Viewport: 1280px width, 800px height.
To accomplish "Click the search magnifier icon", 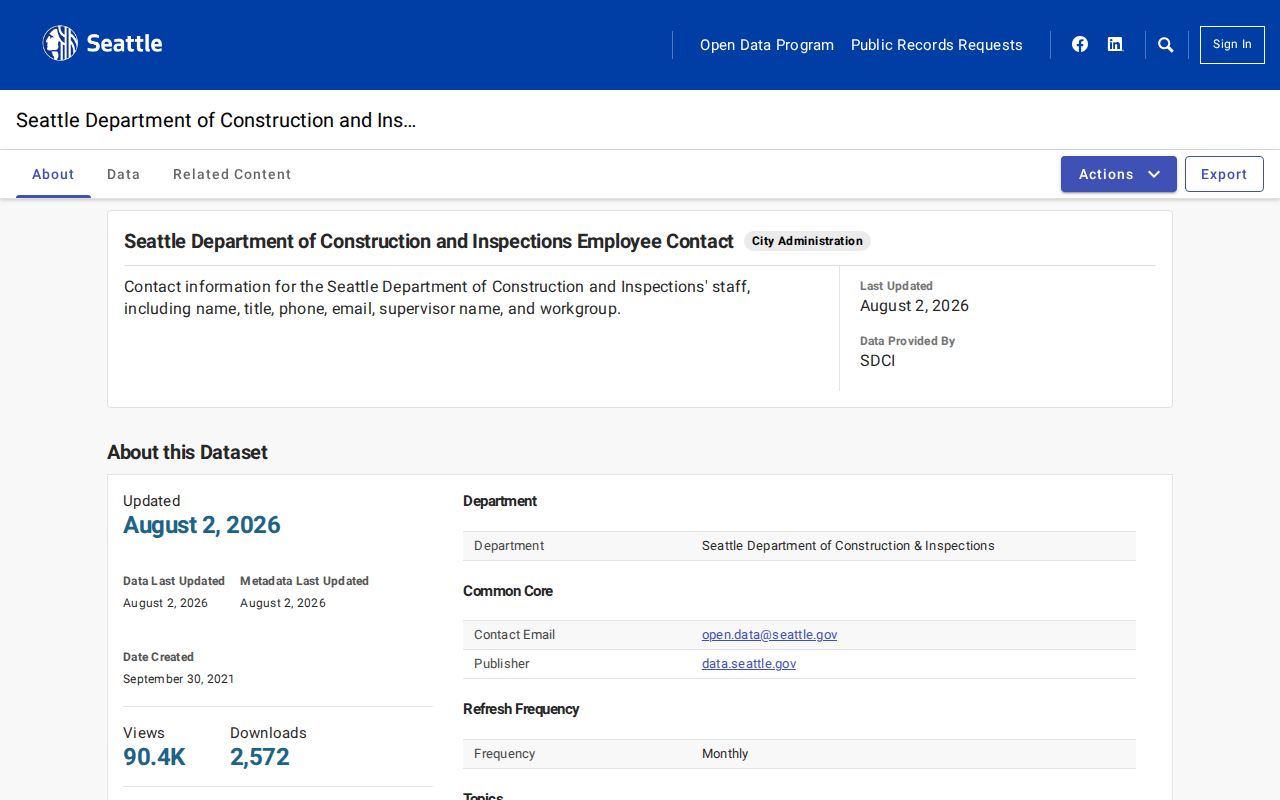I will point(1166,44).
